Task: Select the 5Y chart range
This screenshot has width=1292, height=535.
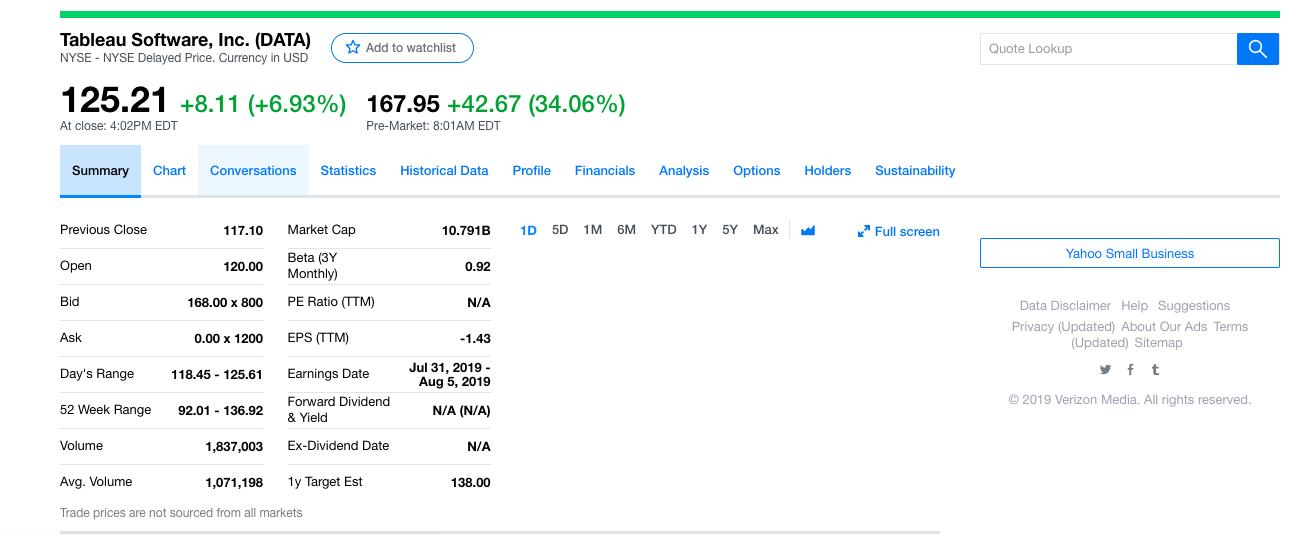Action: pos(730,230)
